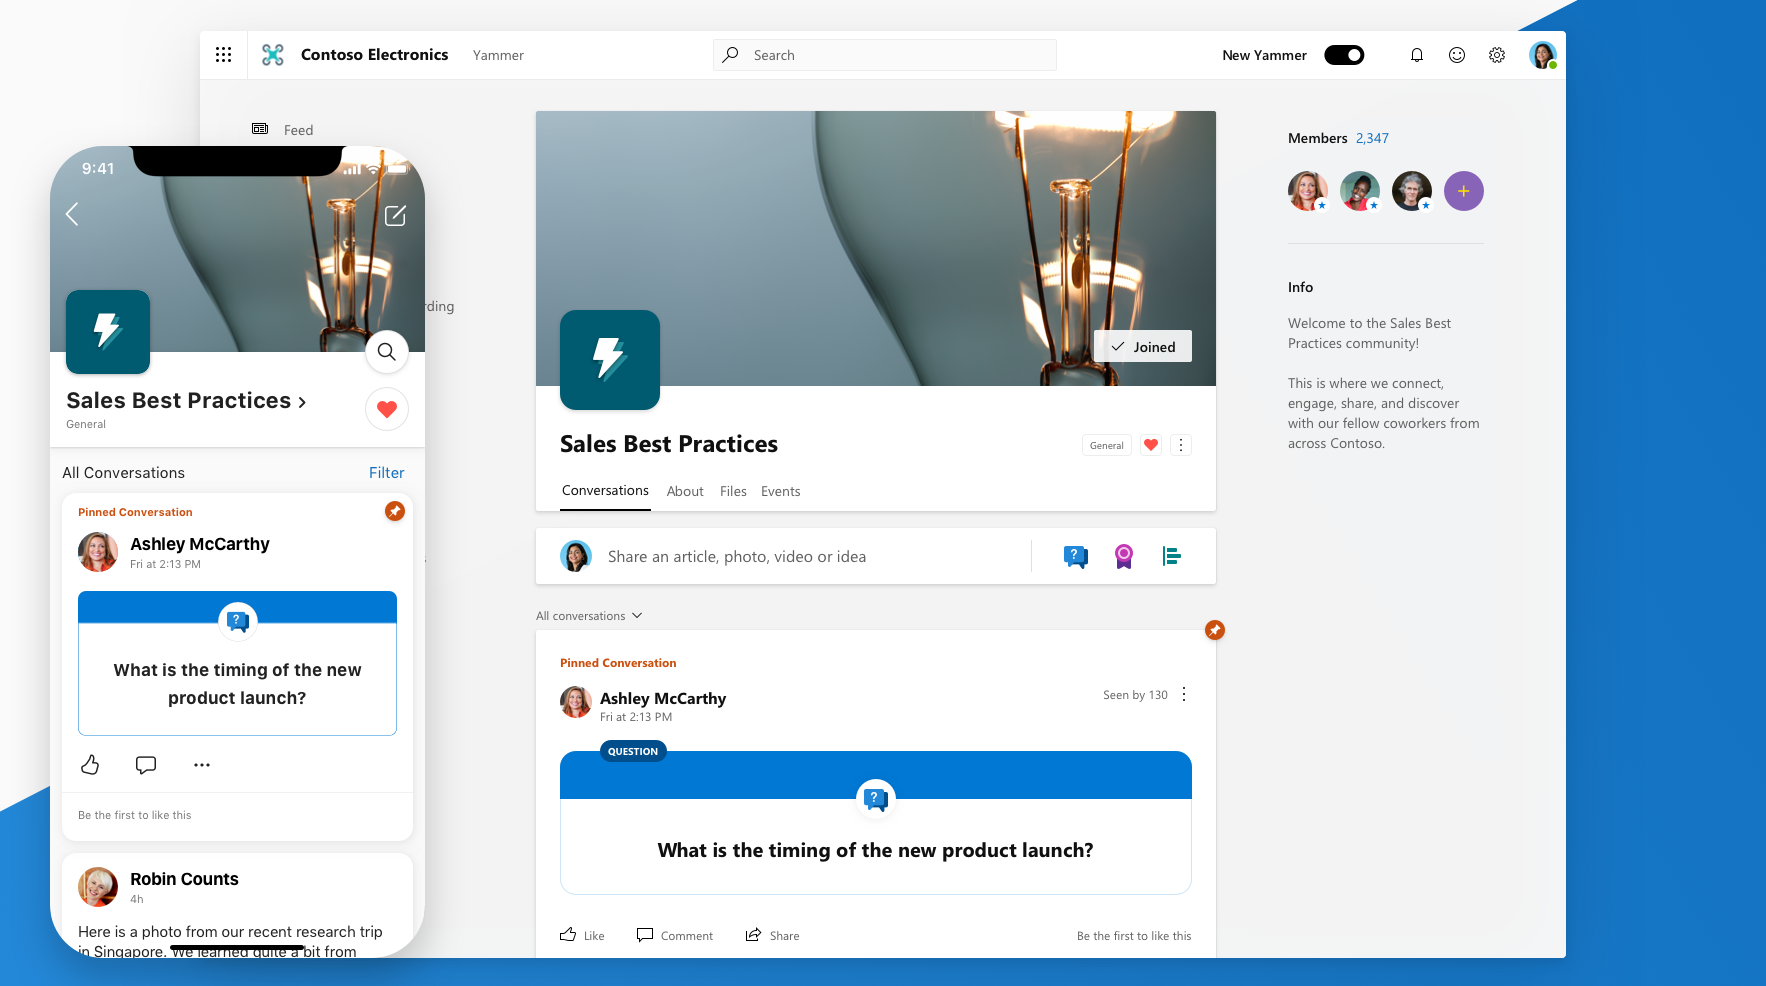Viewport: 1766px width, 986px height.
Task: Click the Contoso Electronics logo icon
Action: (x=273, y=55)
